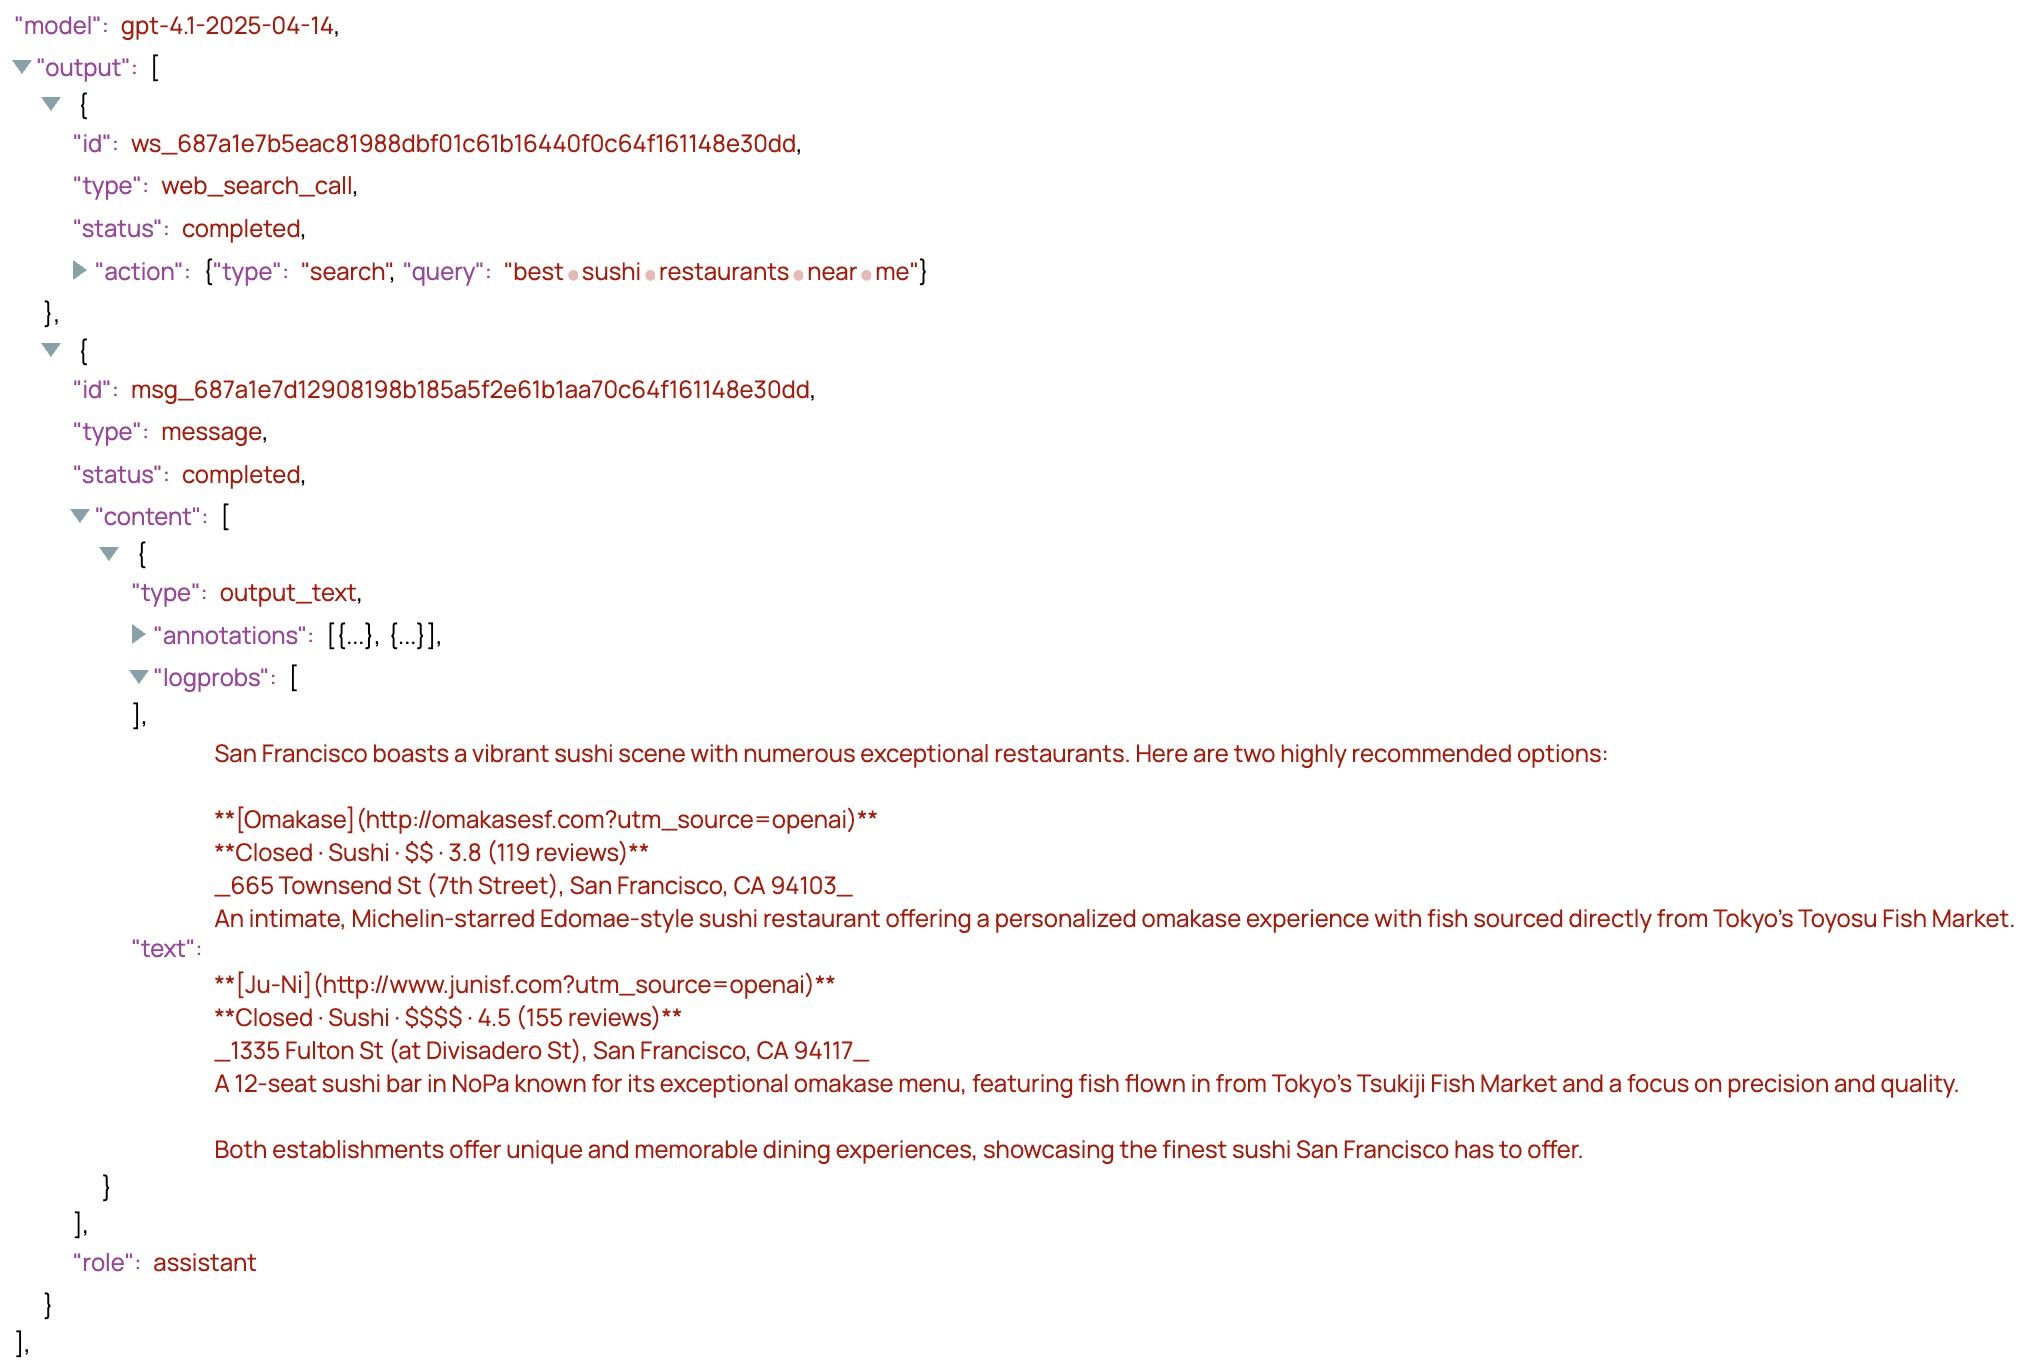Select the output_text type value

pyautogui.click(x=288, y=593)
